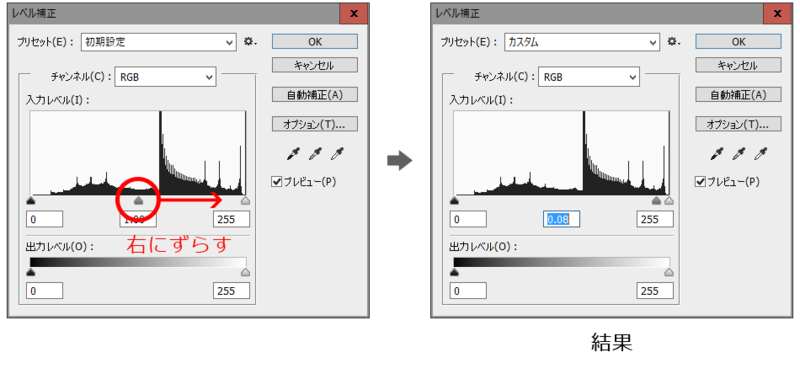Screen dimensions: 800x379
Task: Click キャンセル in the right dialog
Action: 738,65
